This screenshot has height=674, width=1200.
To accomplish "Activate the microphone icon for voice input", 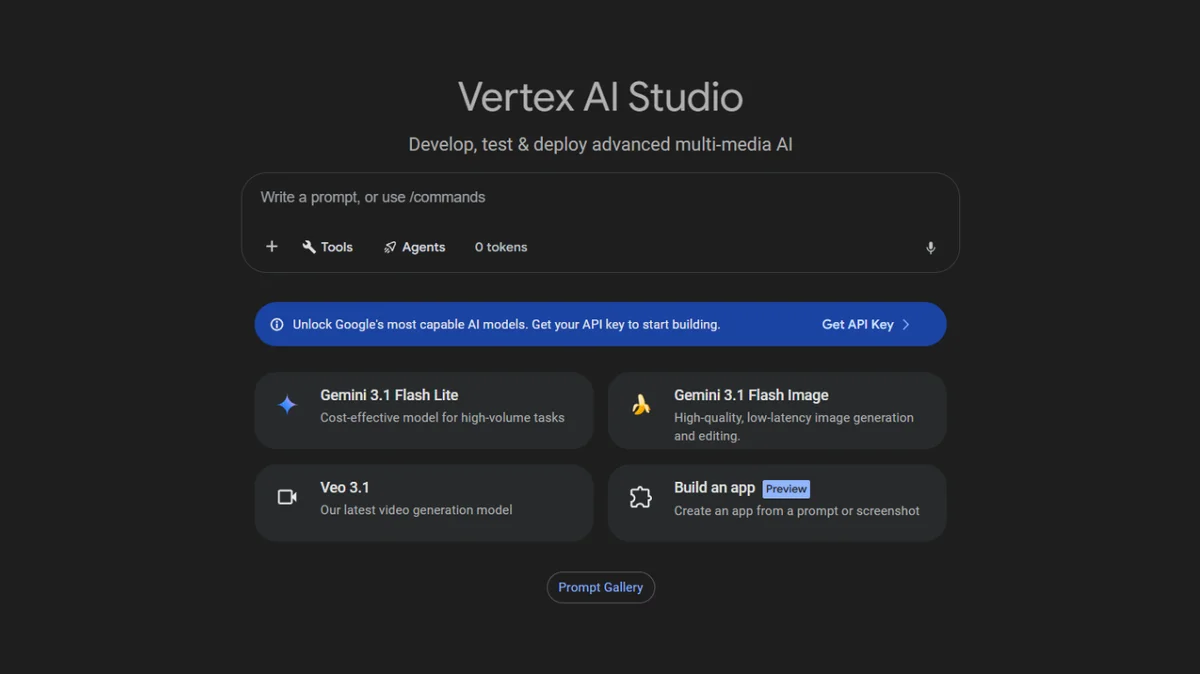I will pyautogui.click(x=930, y=247).
